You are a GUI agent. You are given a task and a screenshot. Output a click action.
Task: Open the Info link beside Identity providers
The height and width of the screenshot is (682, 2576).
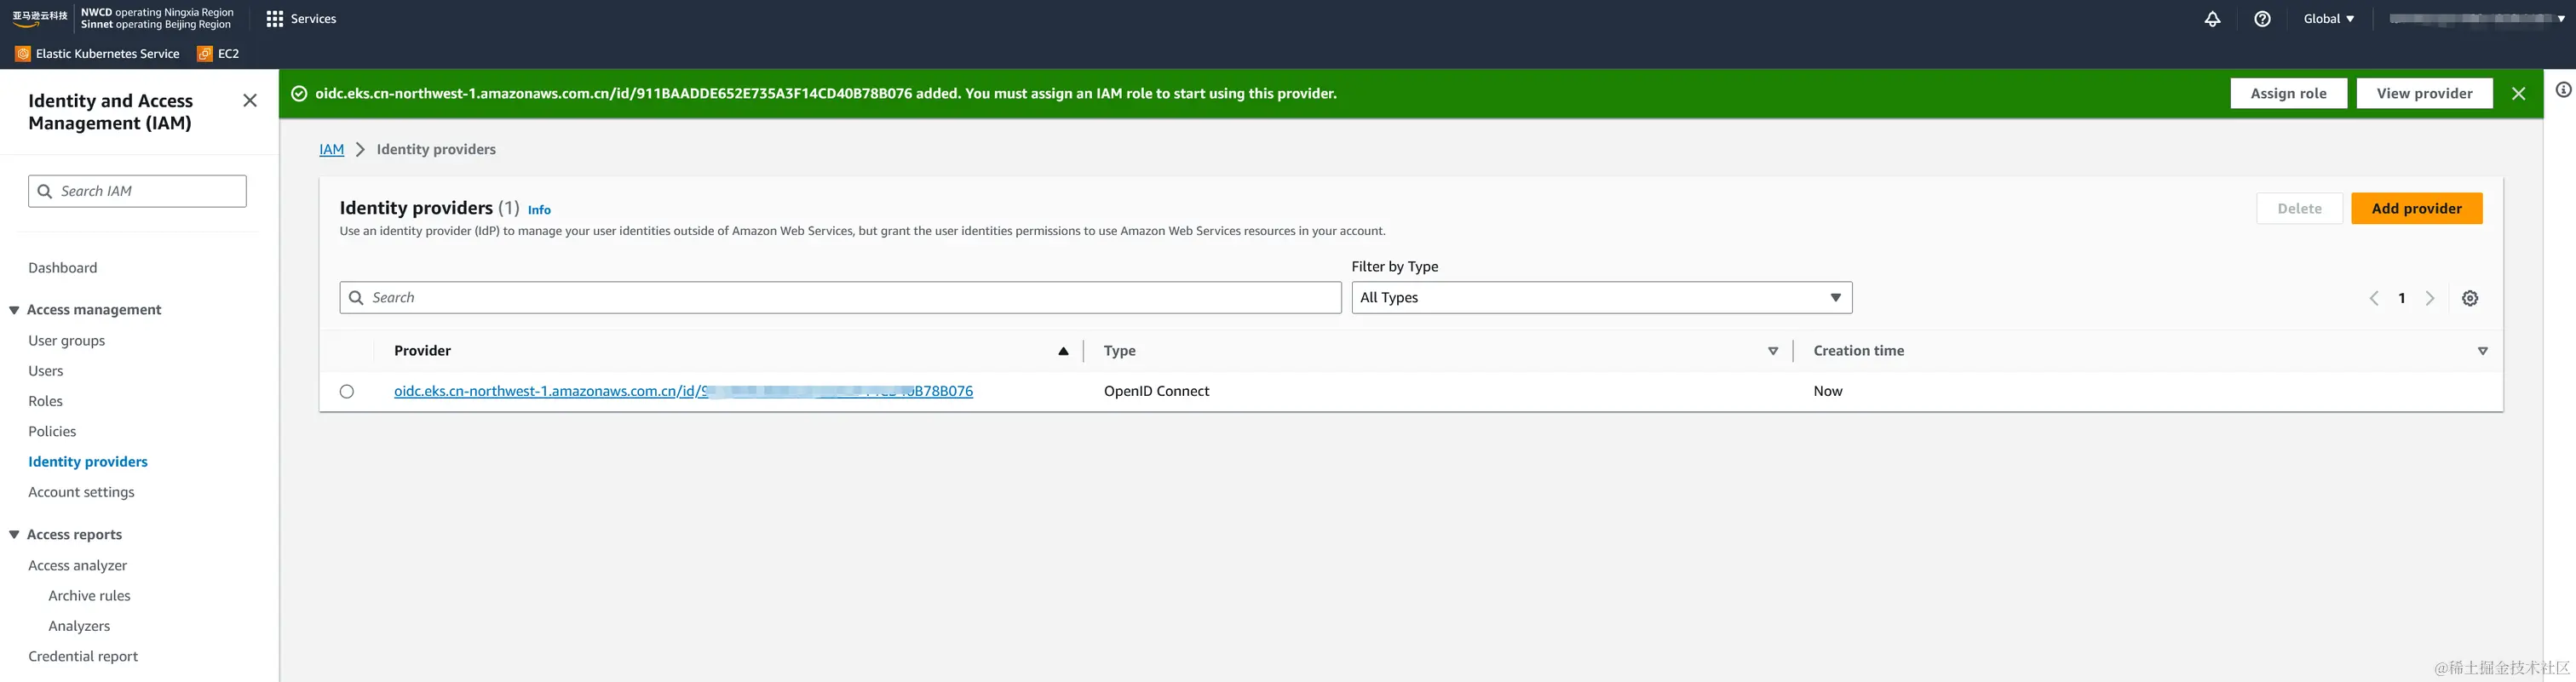click(x=539, y=210)
